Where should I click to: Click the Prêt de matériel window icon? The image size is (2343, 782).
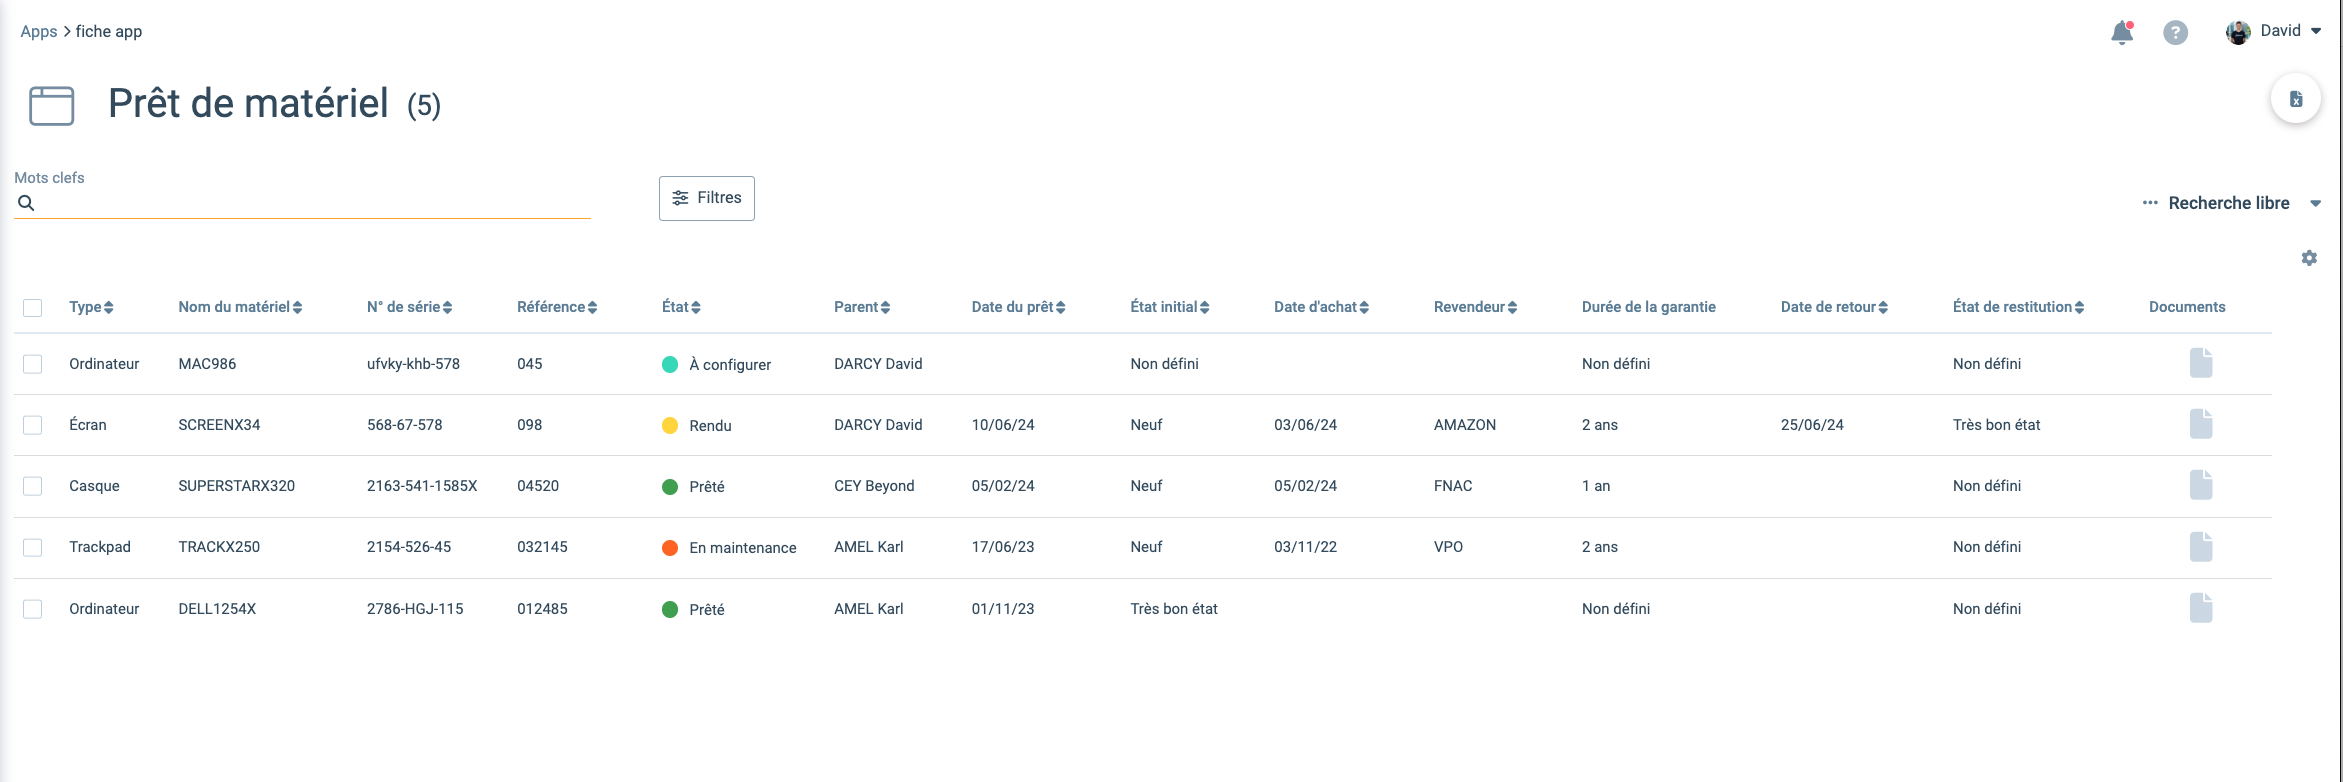tap(52, 106)
